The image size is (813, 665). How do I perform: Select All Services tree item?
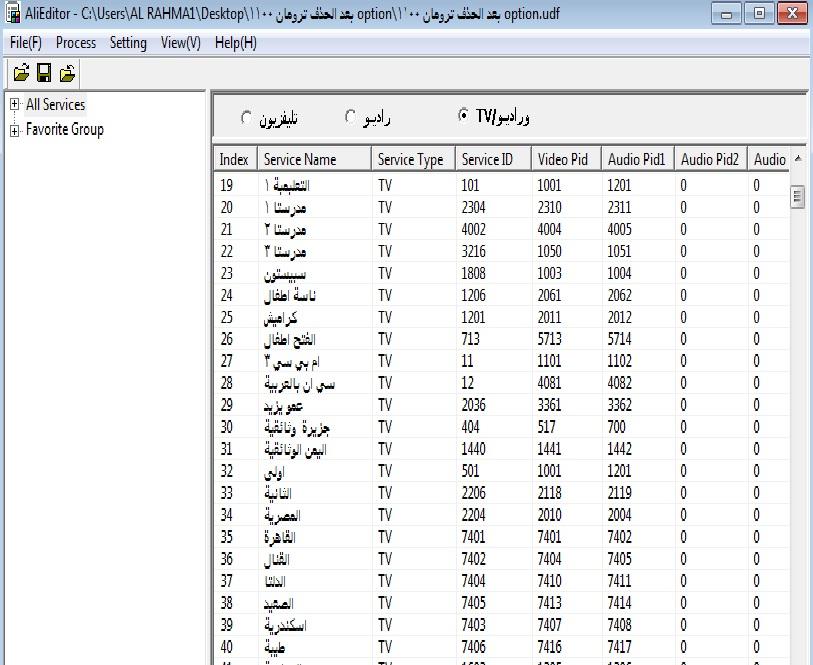pos(55,104)
